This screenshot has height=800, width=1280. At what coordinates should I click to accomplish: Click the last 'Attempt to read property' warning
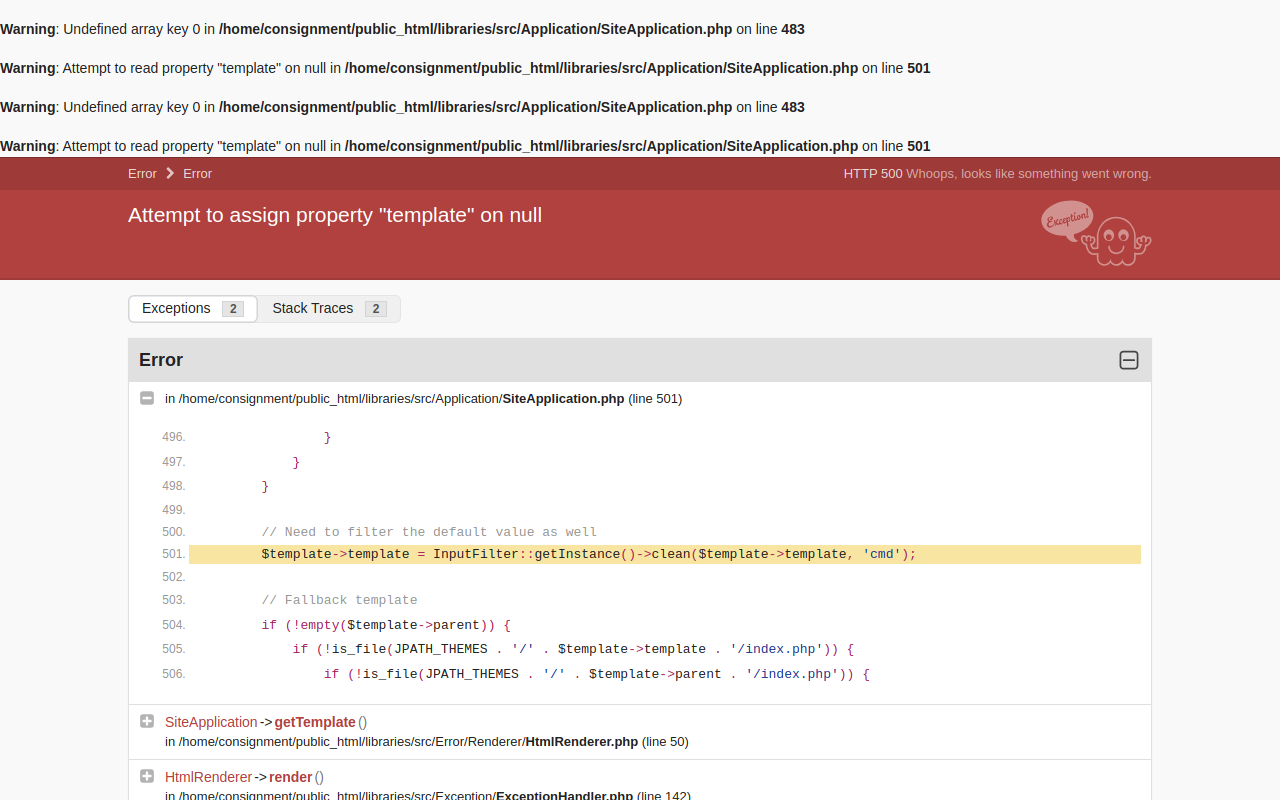(x=465, y=146)
